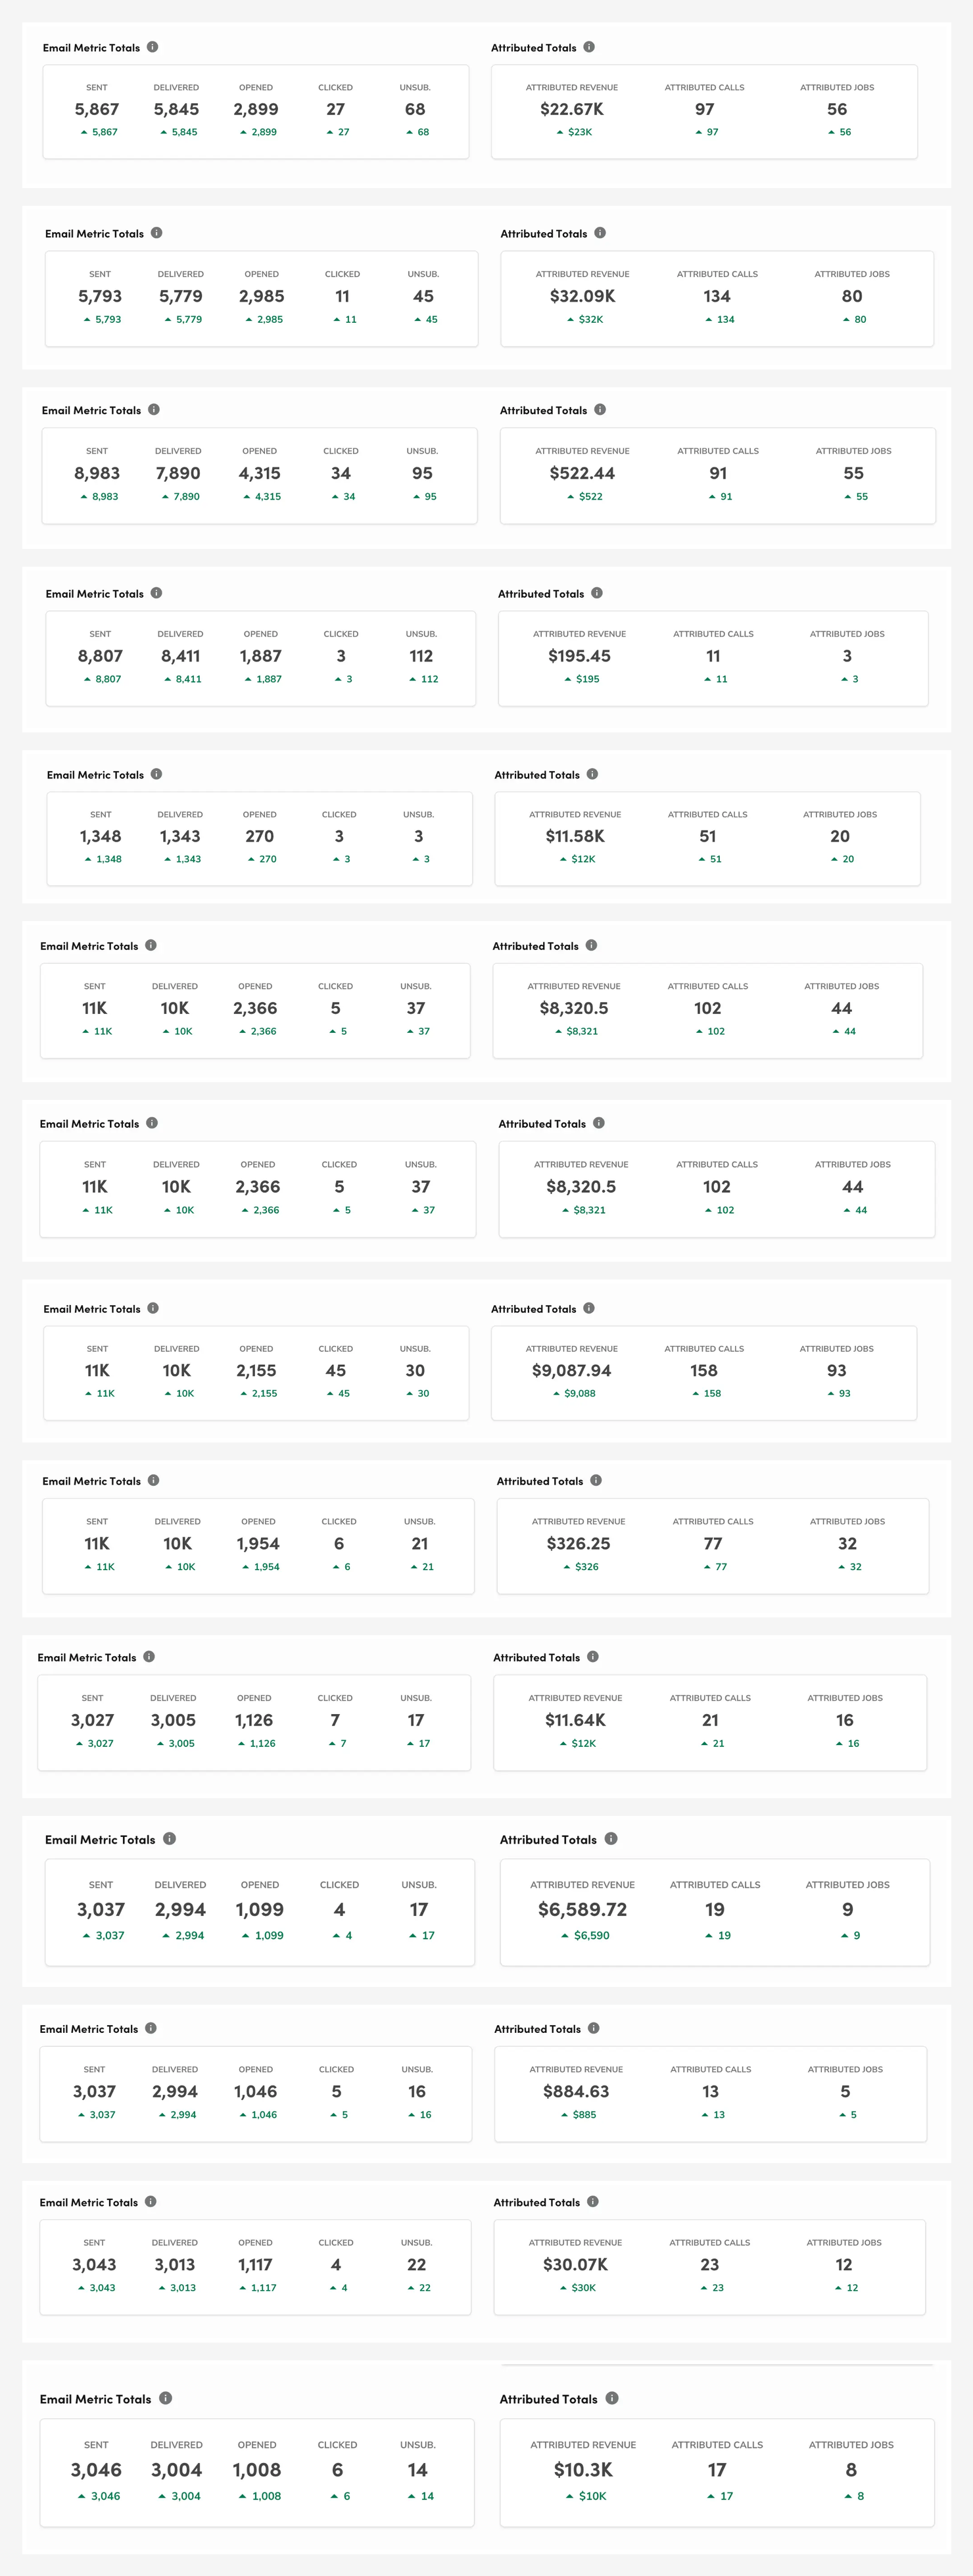The width and height of the screenshot is (973, 2576).
Task: Click the 4,315 opened emails figure
Action: 259,473
